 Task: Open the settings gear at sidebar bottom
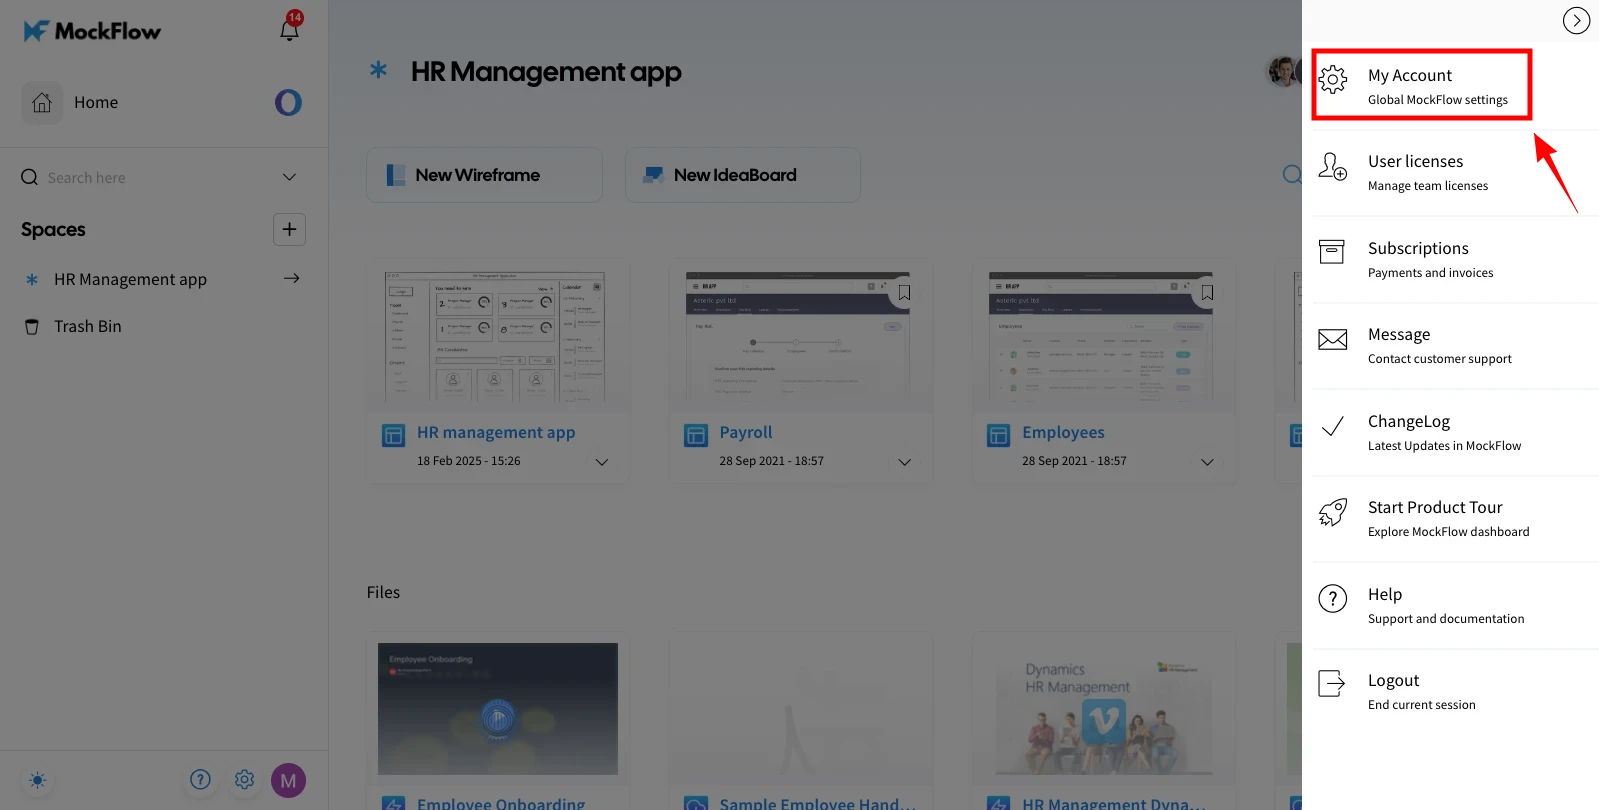[x=244, y=780]
